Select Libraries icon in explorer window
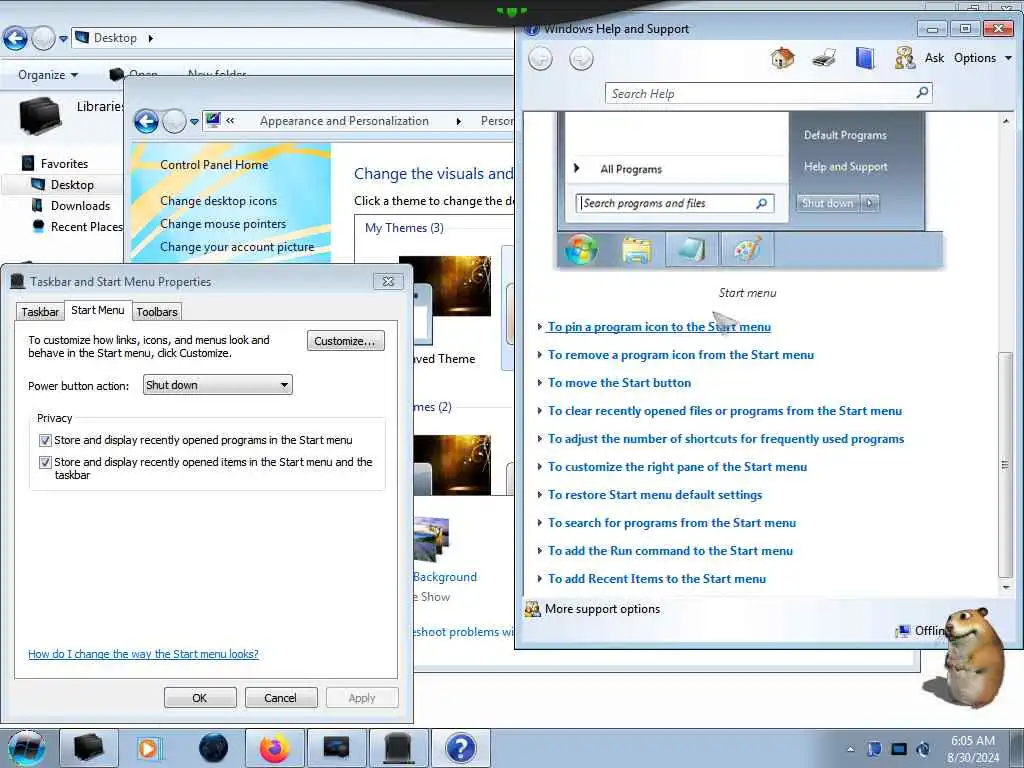Viewport: 1024px width, 768px height. click(x=40, y=115)
